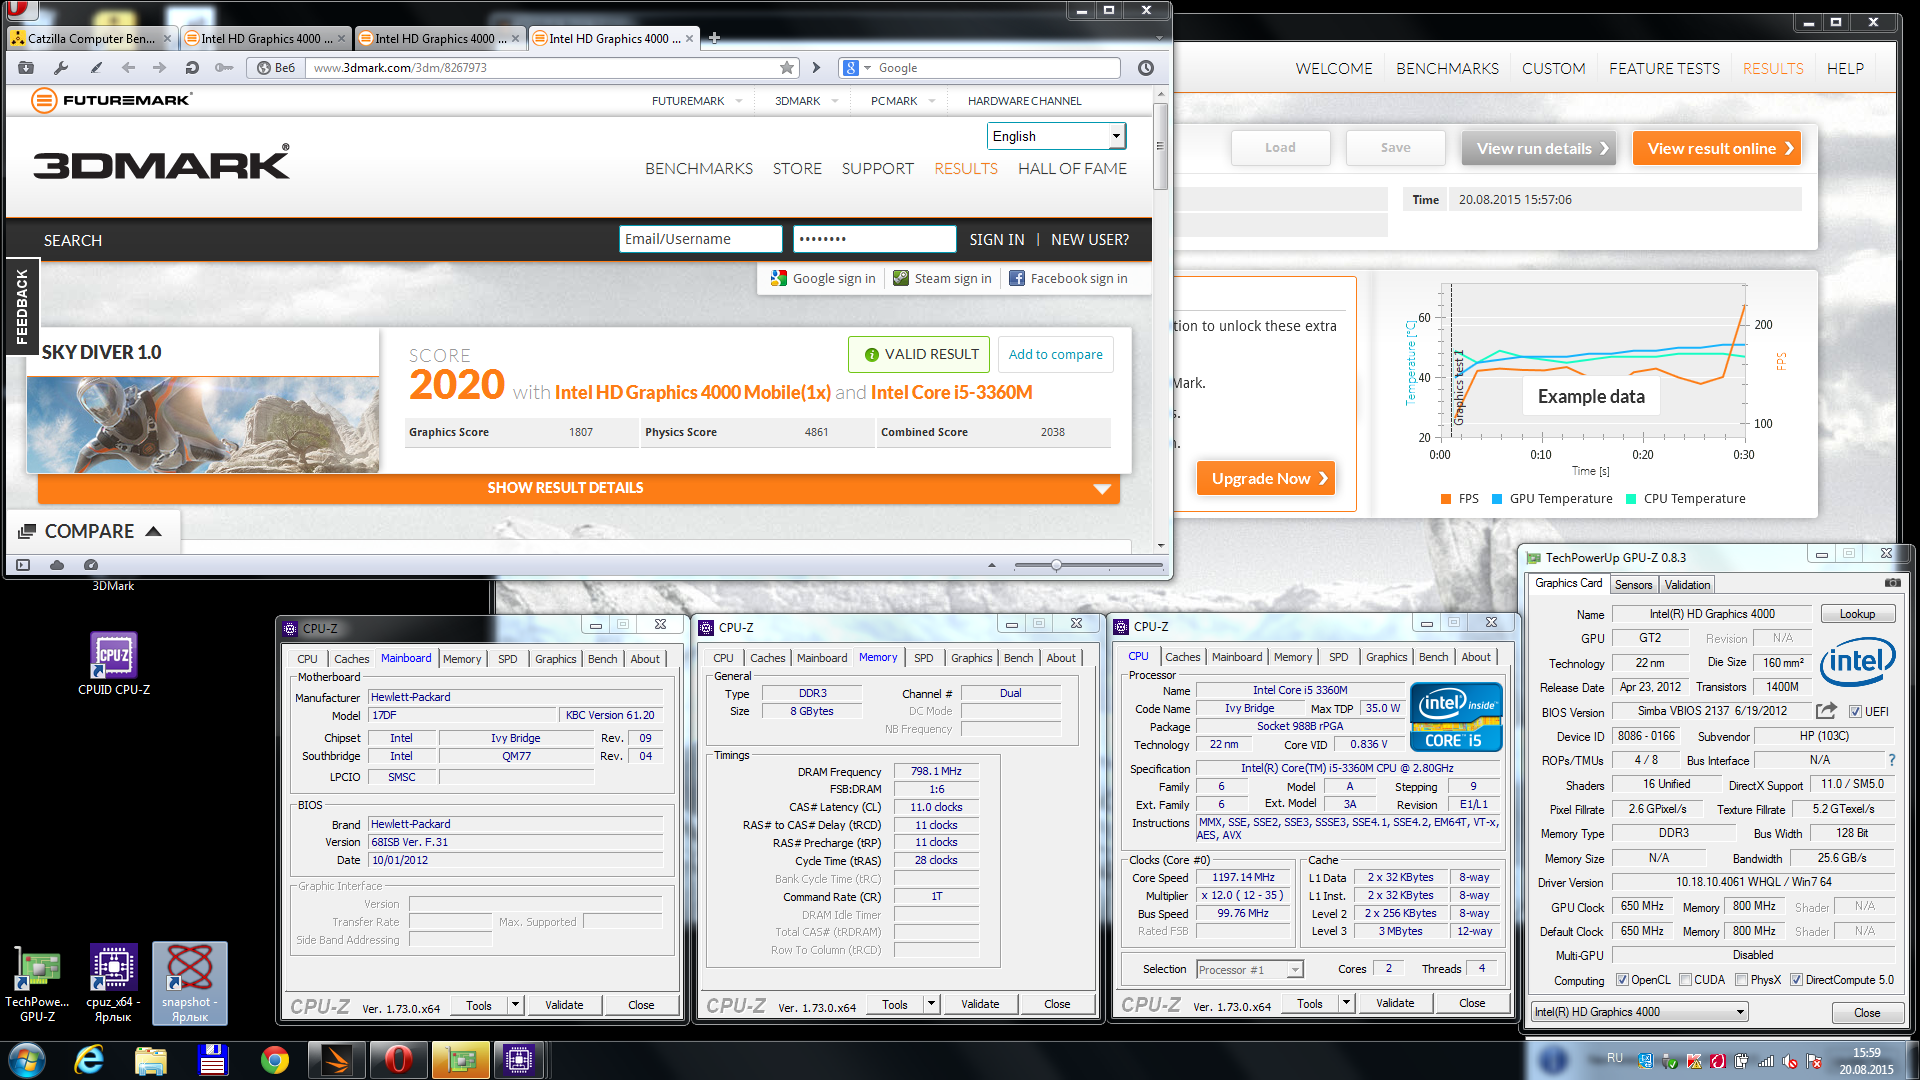Open BENCHMARKS in 3DMark app window
The width and height of the screenshot is (1920, 1080).
tap(1447, 68)
